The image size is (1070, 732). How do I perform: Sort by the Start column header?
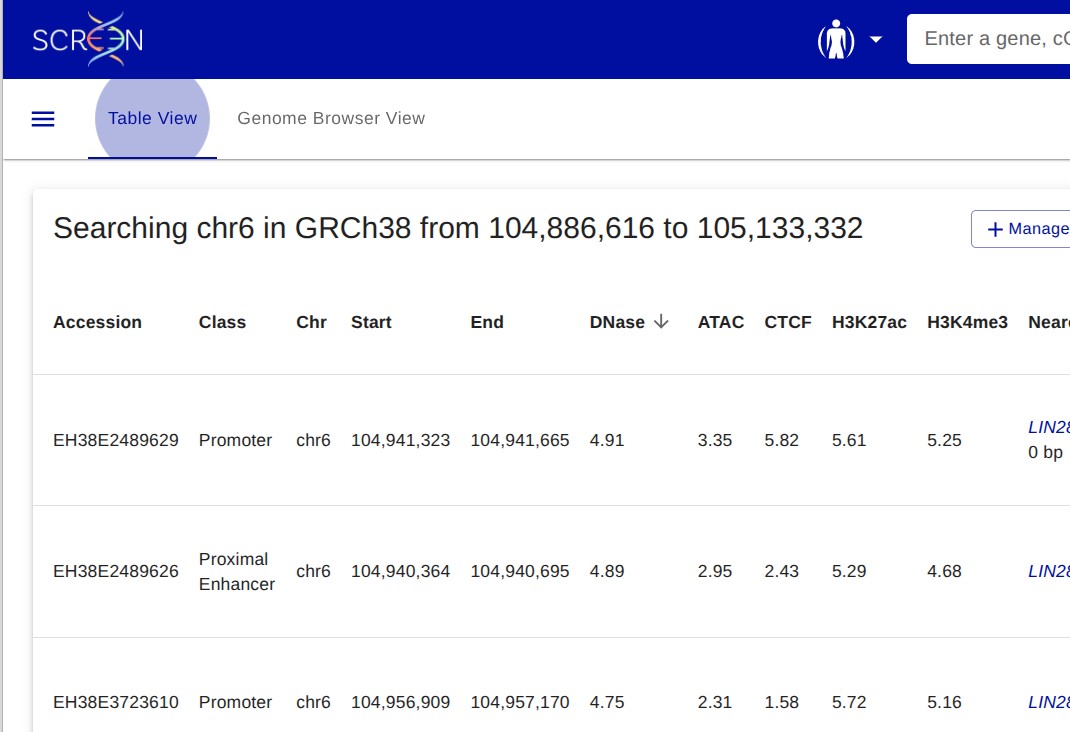coord(371,322)
